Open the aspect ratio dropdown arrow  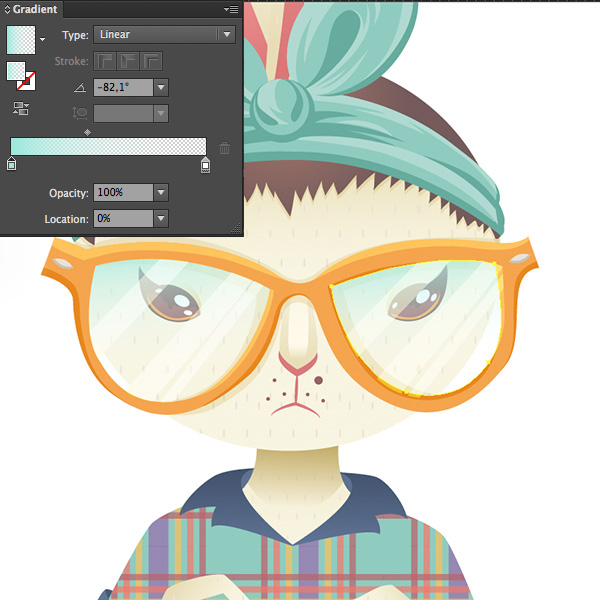[161, 114]
